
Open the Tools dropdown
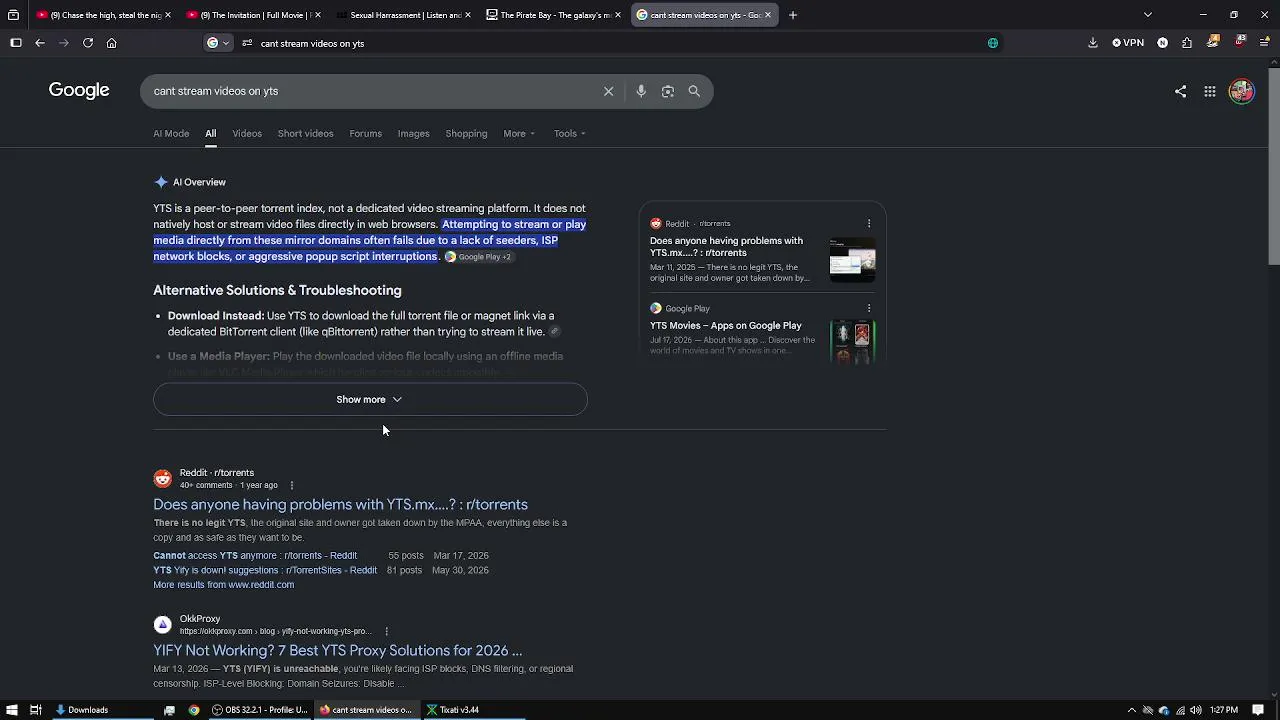tap(570, 134)
